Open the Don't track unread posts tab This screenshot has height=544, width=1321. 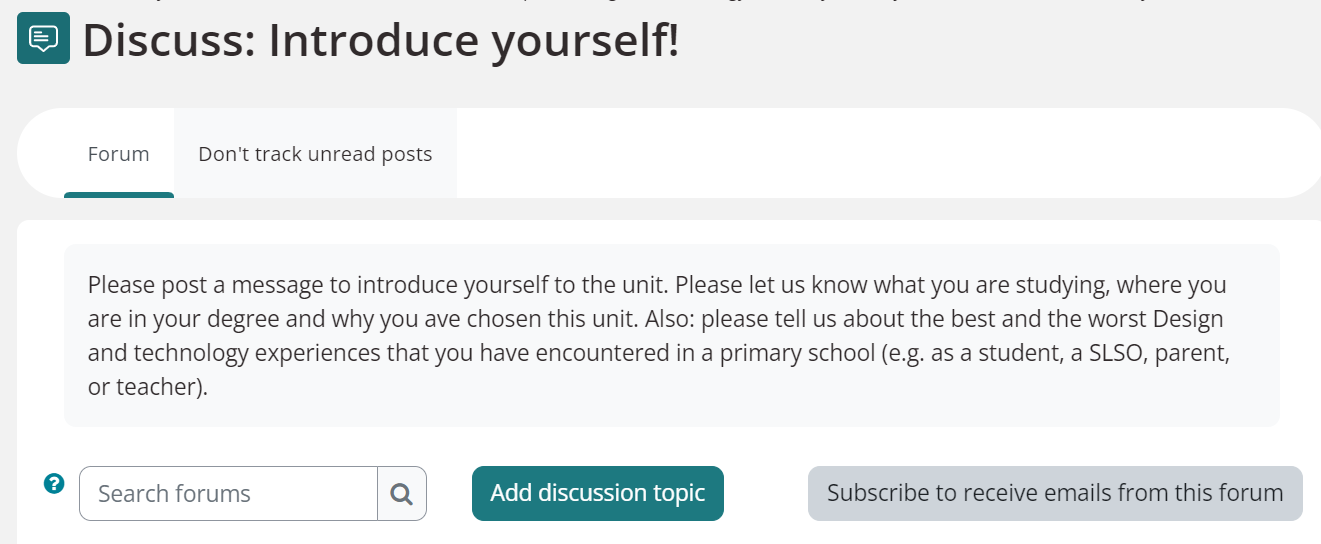[315, 154]
